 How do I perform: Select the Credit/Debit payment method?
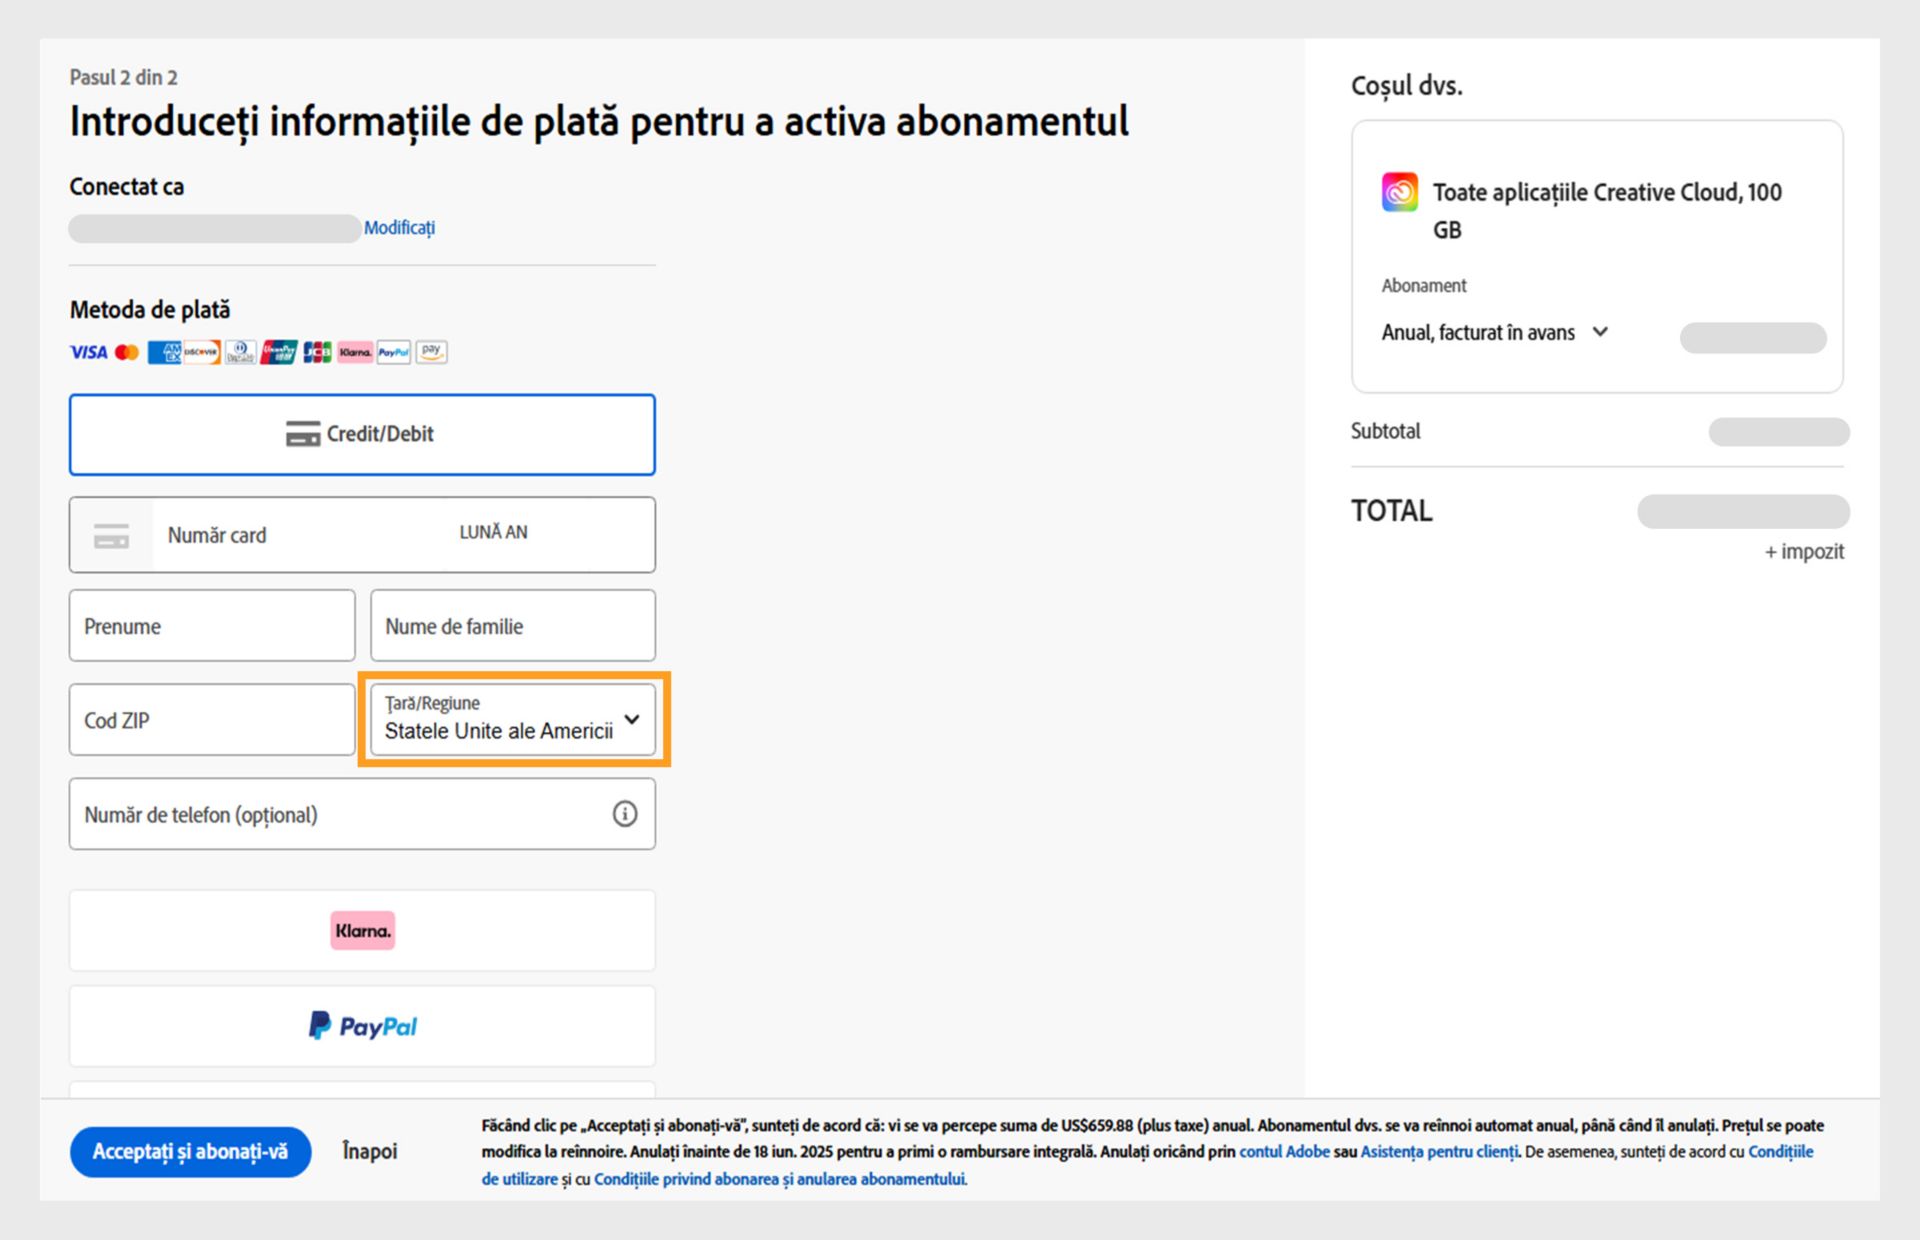[362, 434]
